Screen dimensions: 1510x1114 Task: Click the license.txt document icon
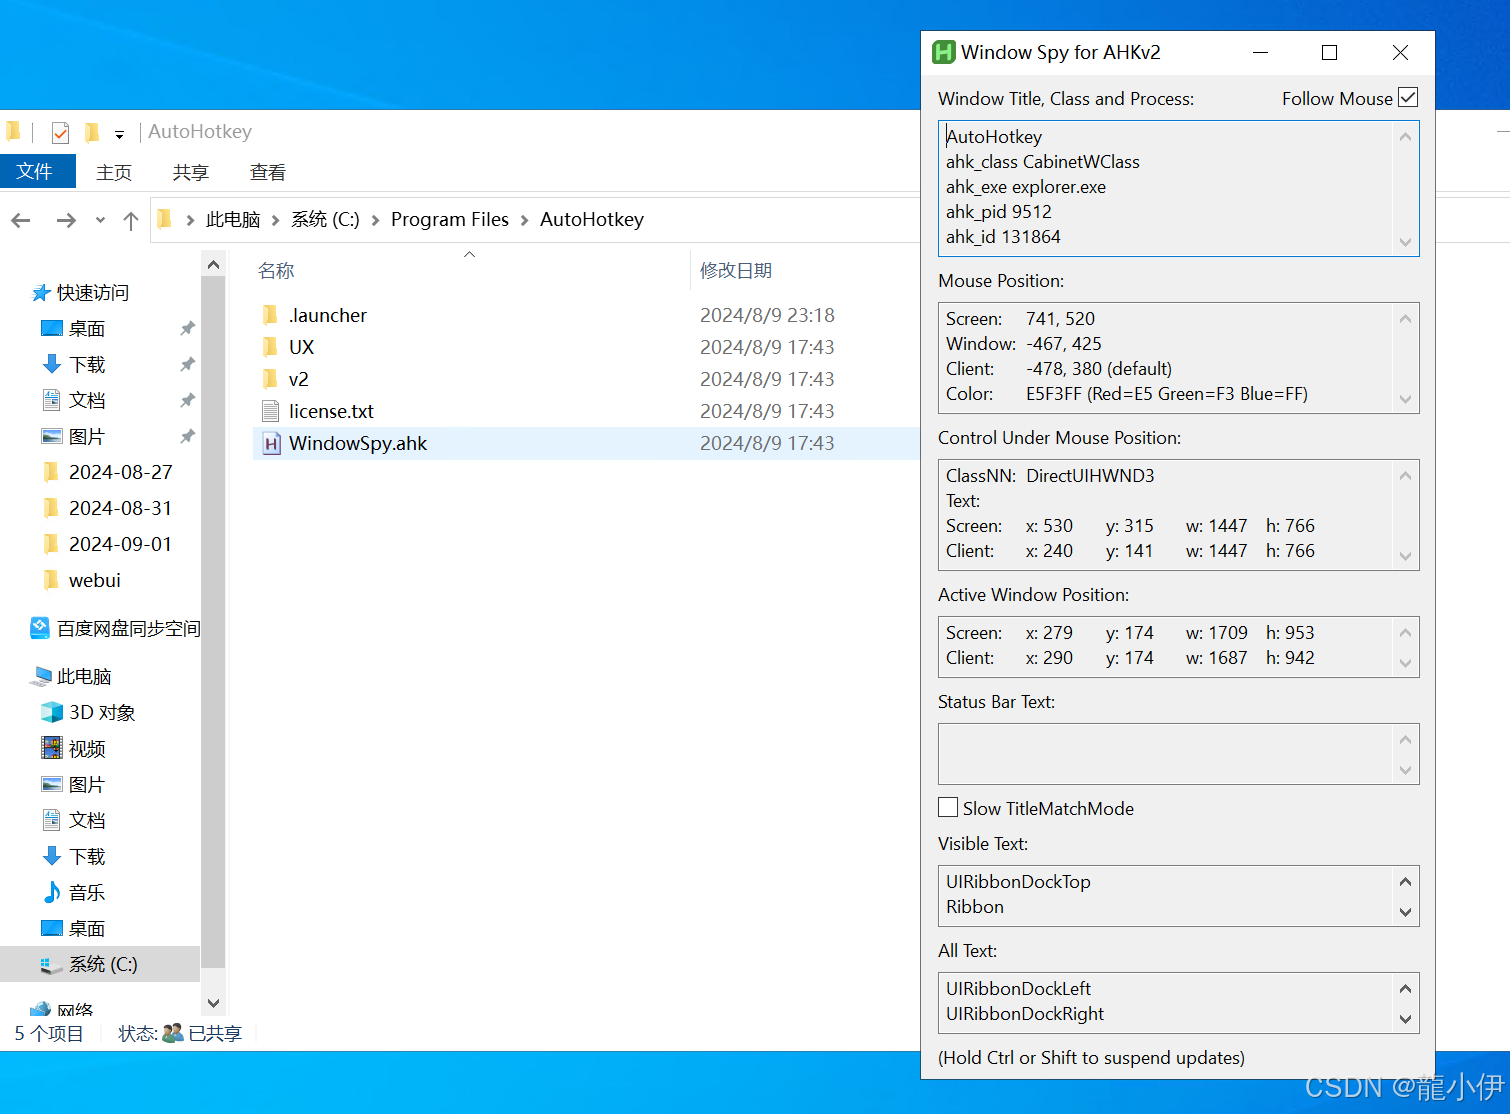click(270, 411)
